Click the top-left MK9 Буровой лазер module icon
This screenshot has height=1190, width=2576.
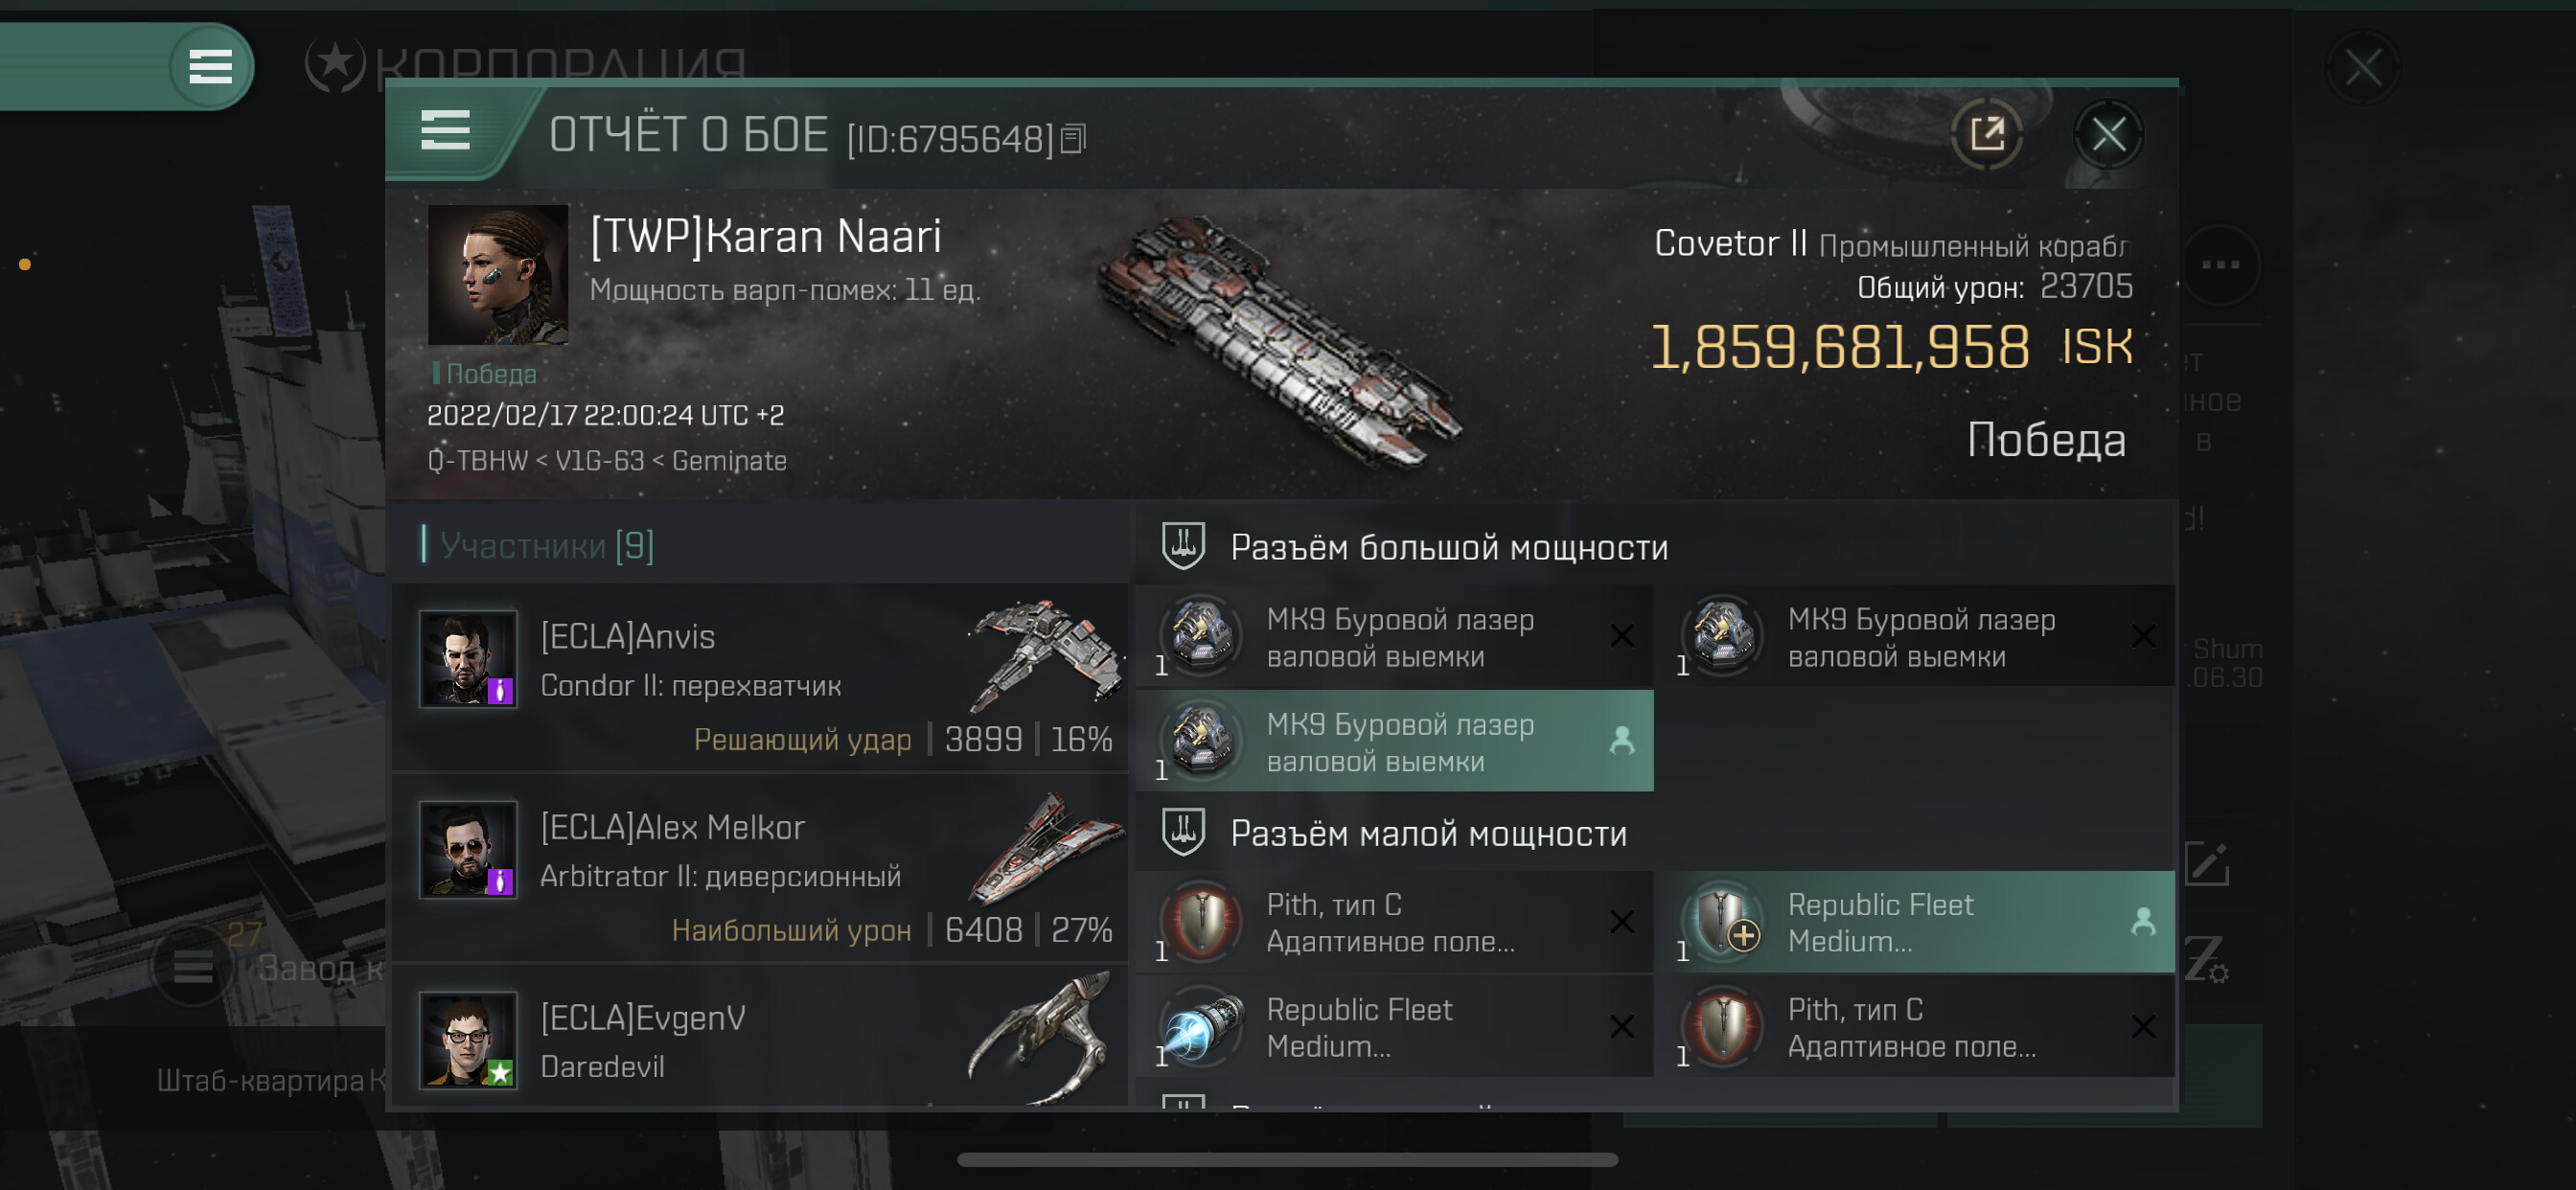point(1201,636)
